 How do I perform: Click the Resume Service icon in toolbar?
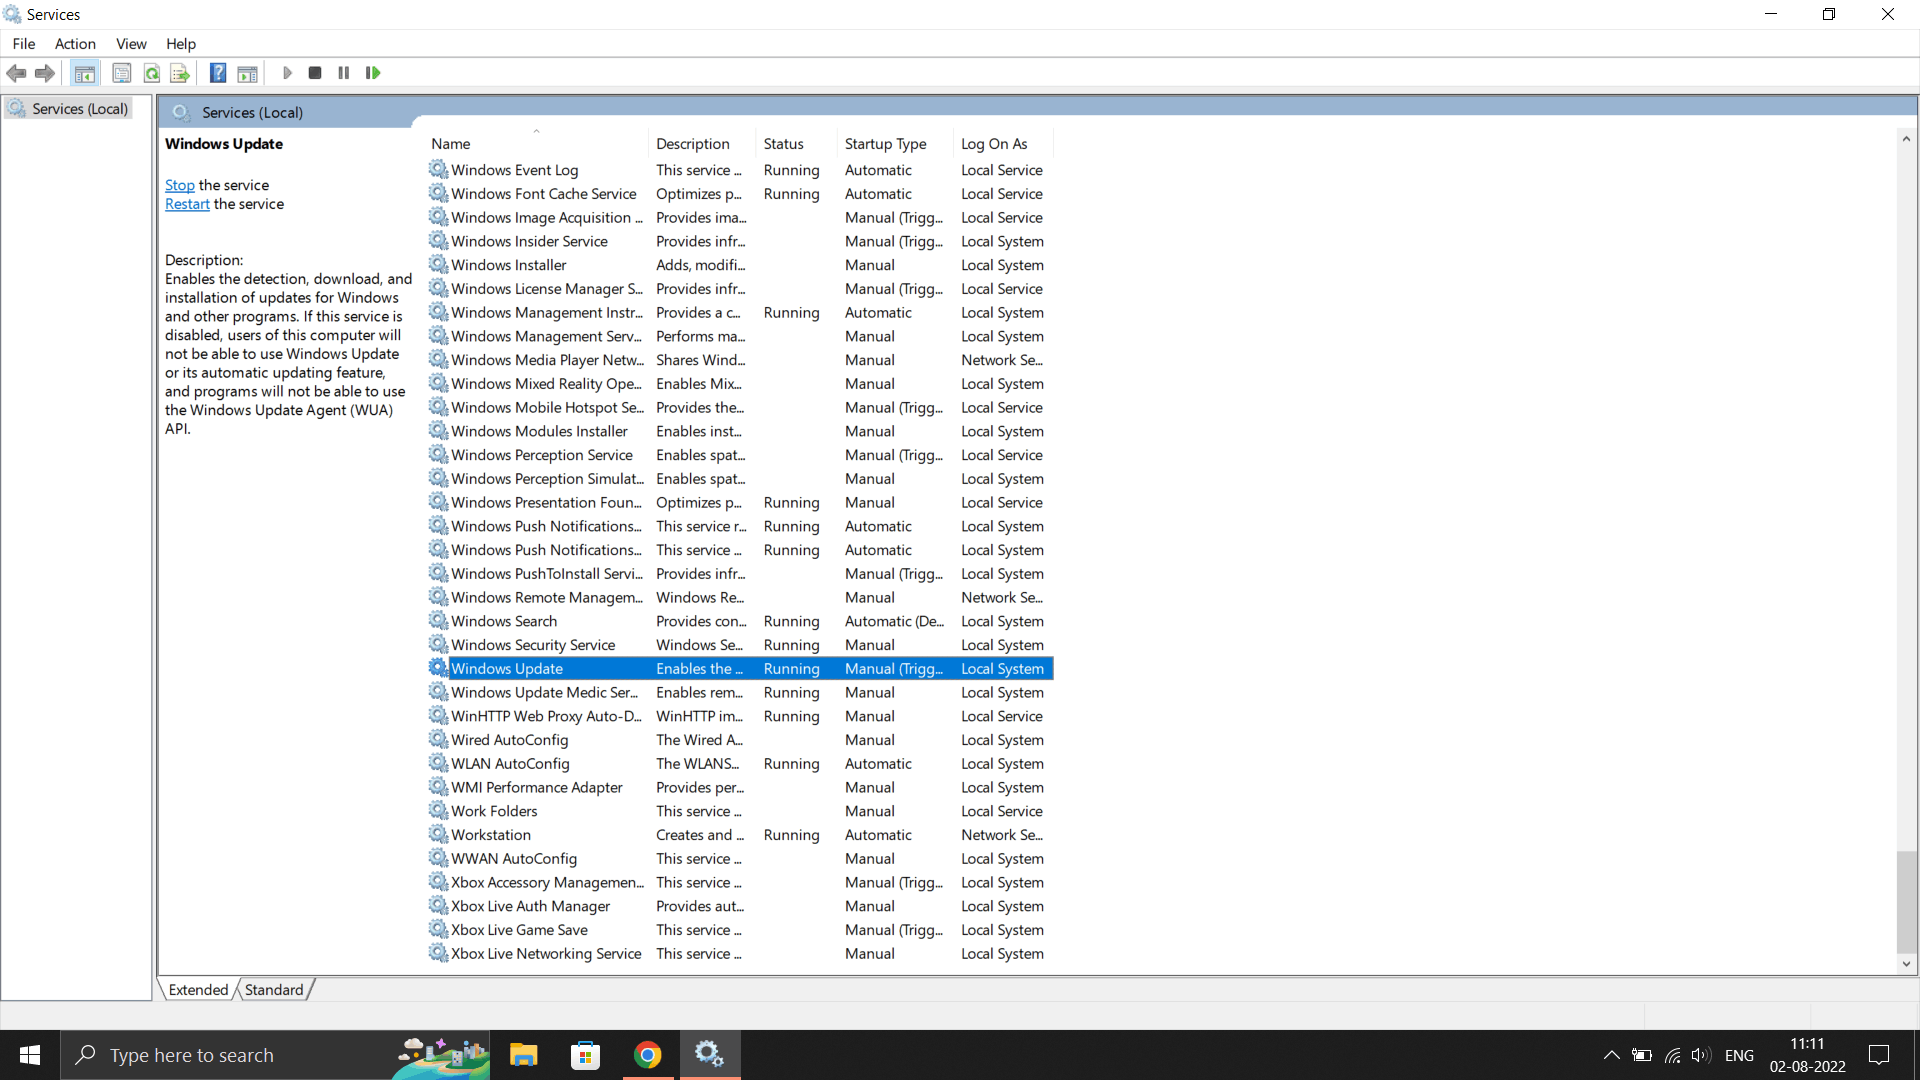pos(373,73)
